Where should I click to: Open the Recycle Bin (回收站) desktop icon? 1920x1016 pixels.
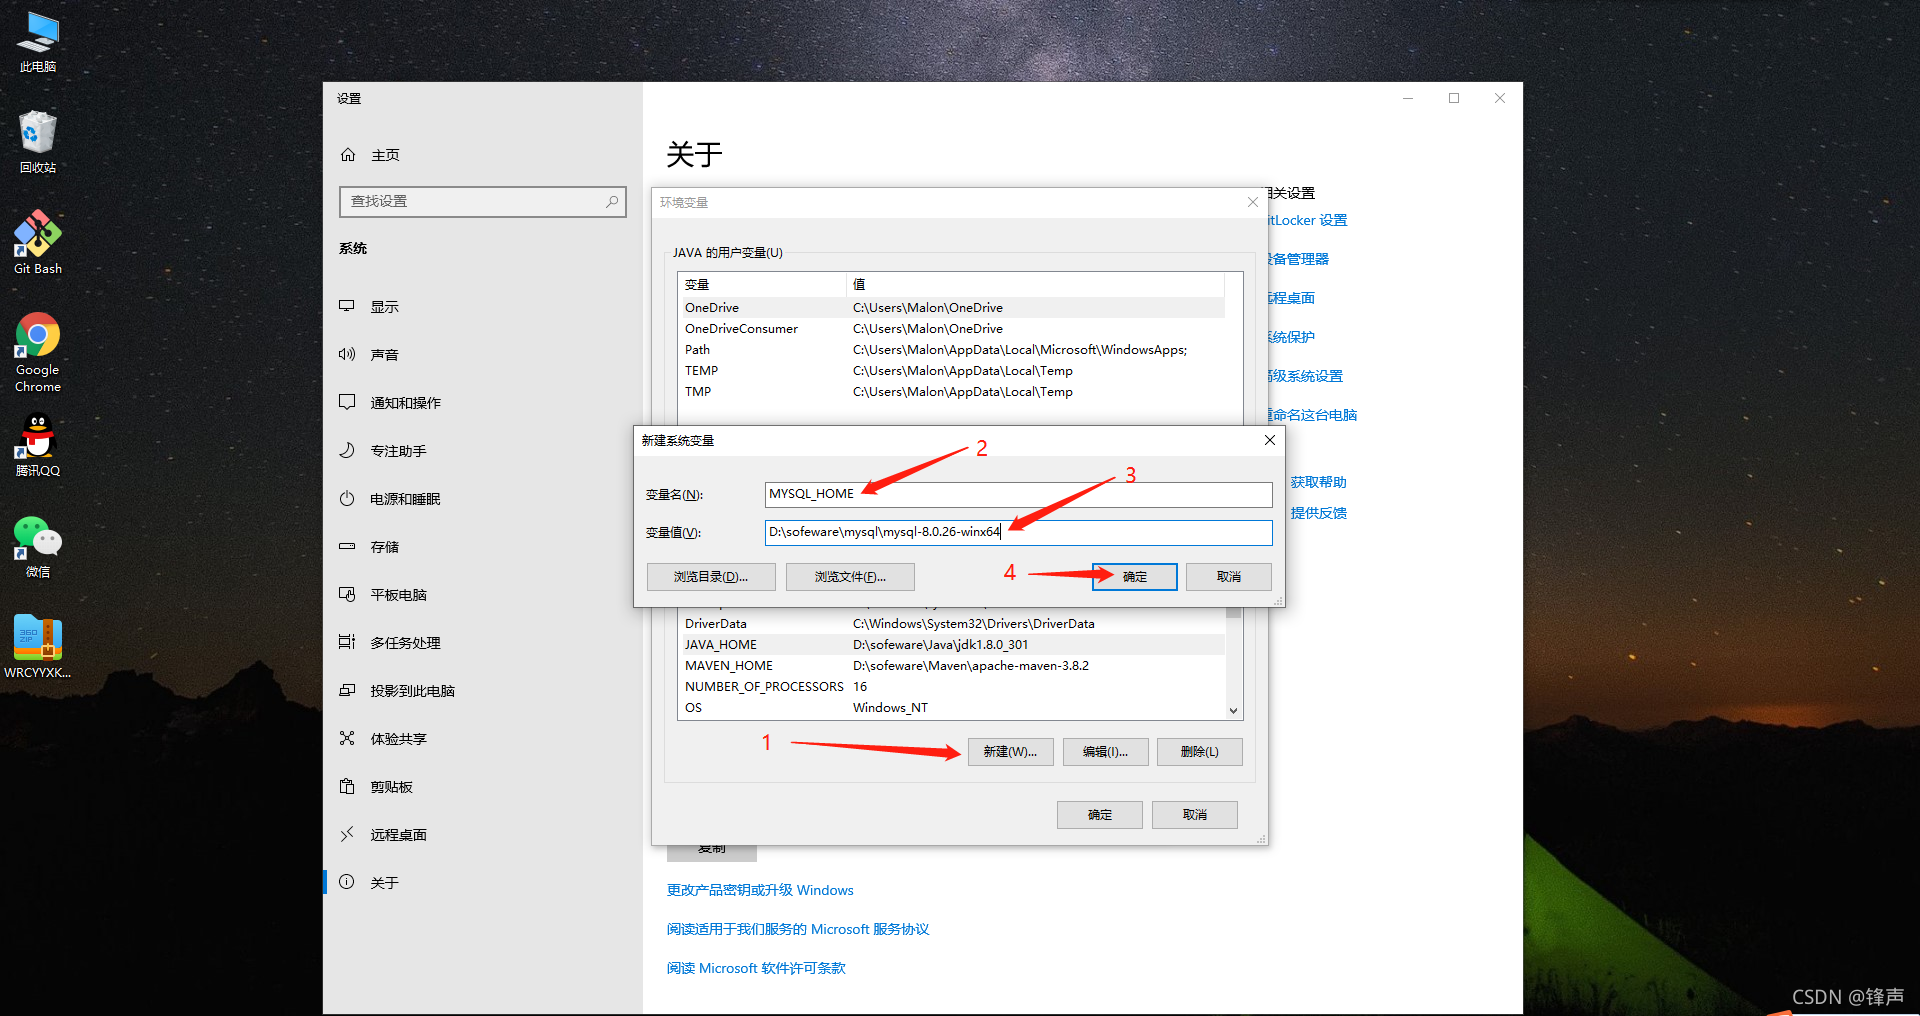[38, 142]
